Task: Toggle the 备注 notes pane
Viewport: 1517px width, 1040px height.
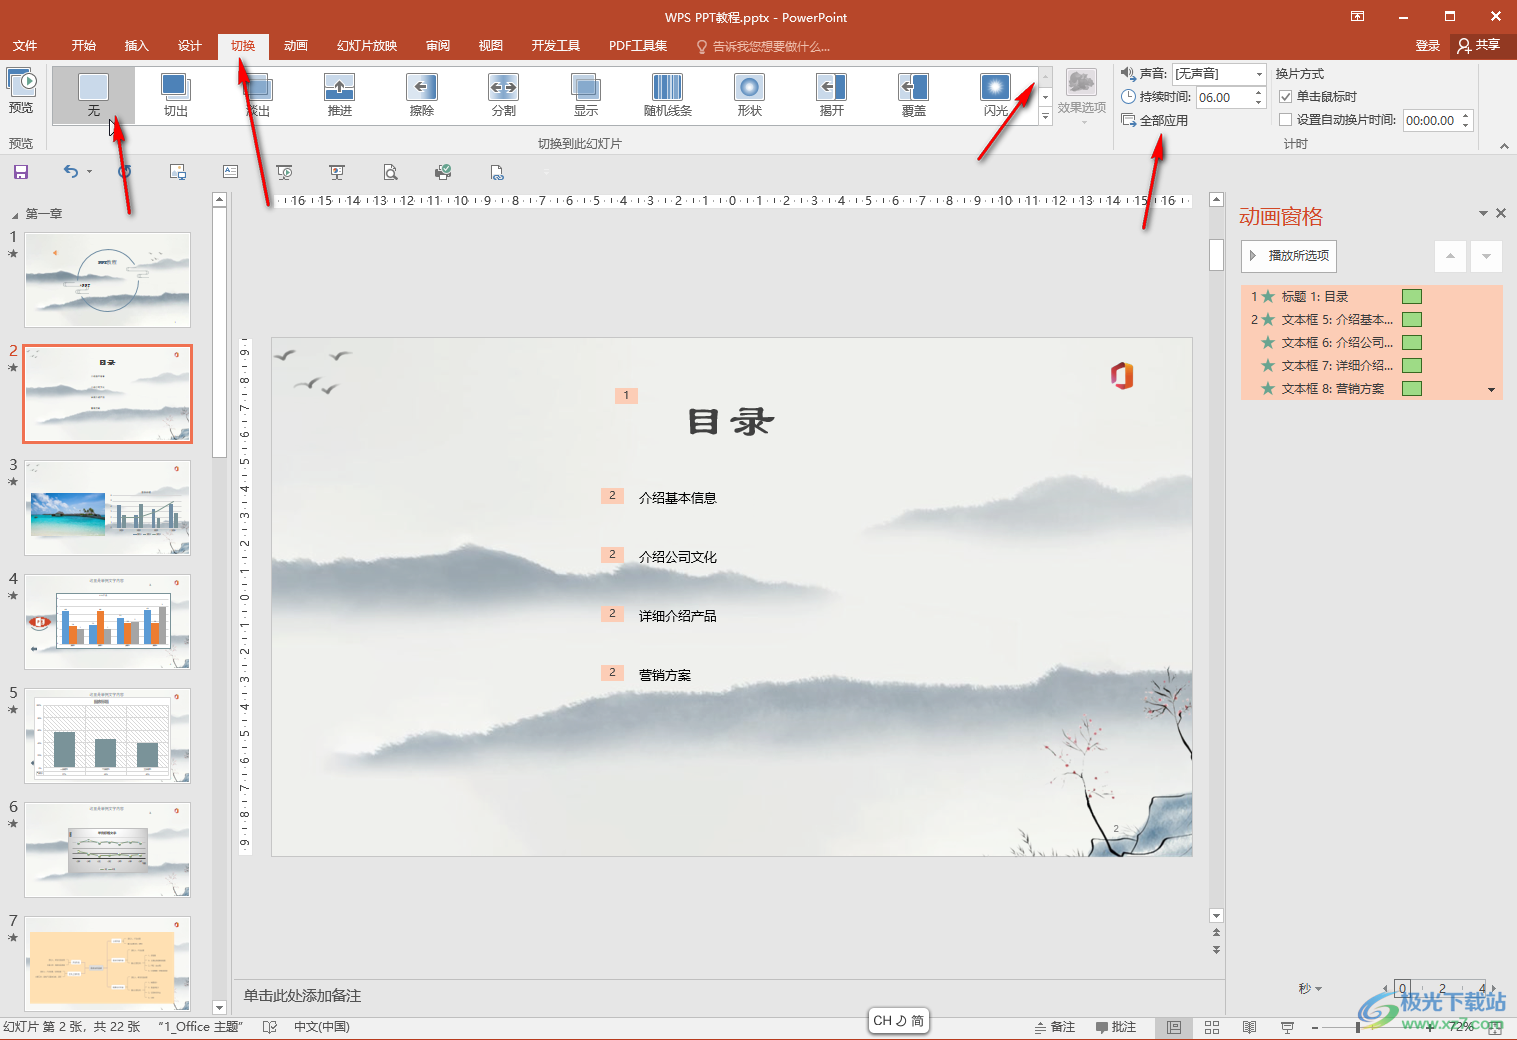Action: (x=1055, y=1027)
